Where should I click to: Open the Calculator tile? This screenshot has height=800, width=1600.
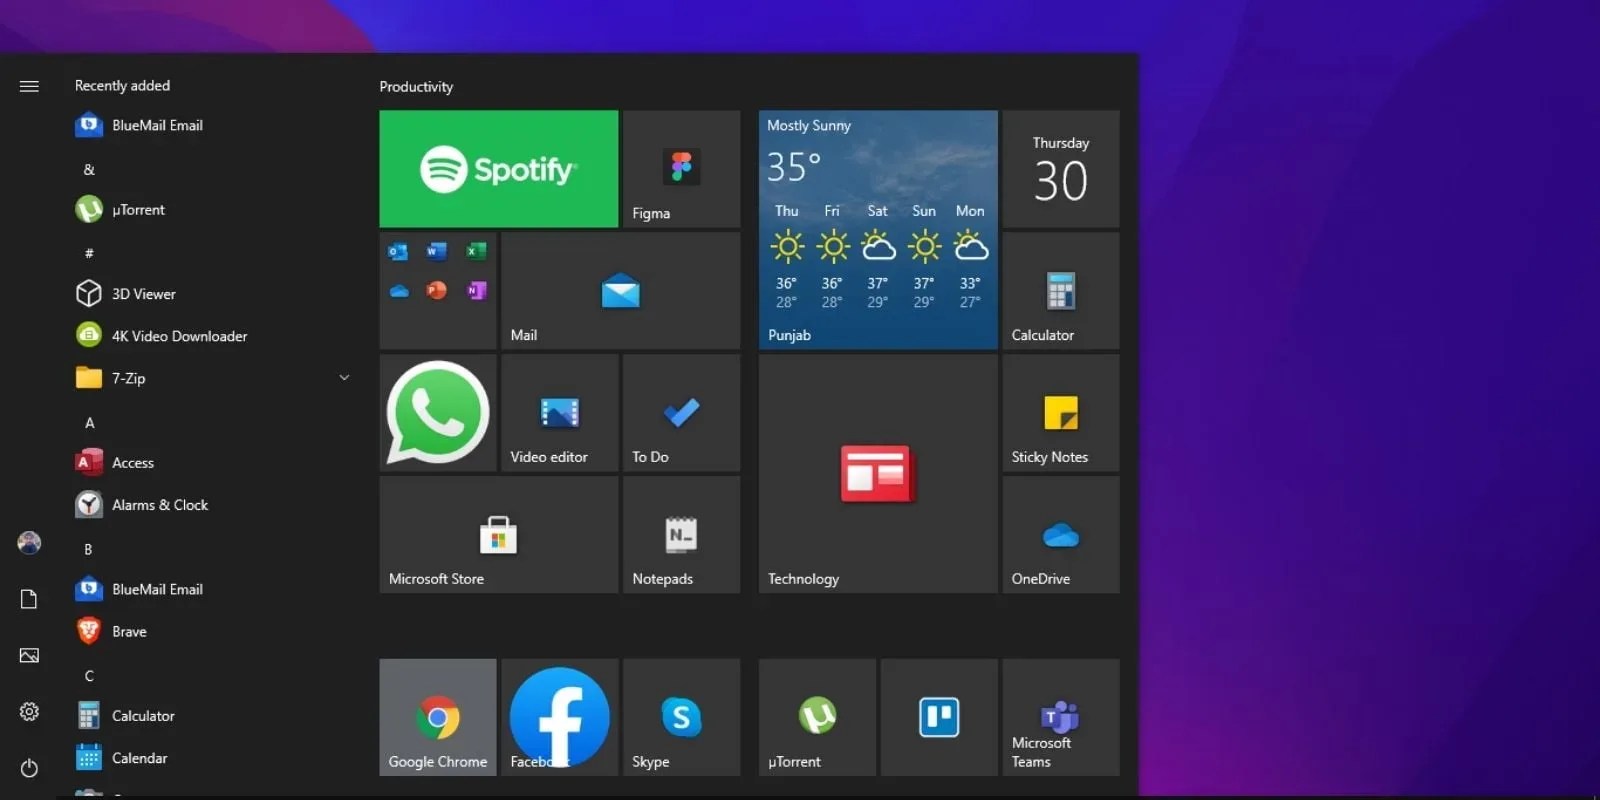click(x=1061, y=291)
